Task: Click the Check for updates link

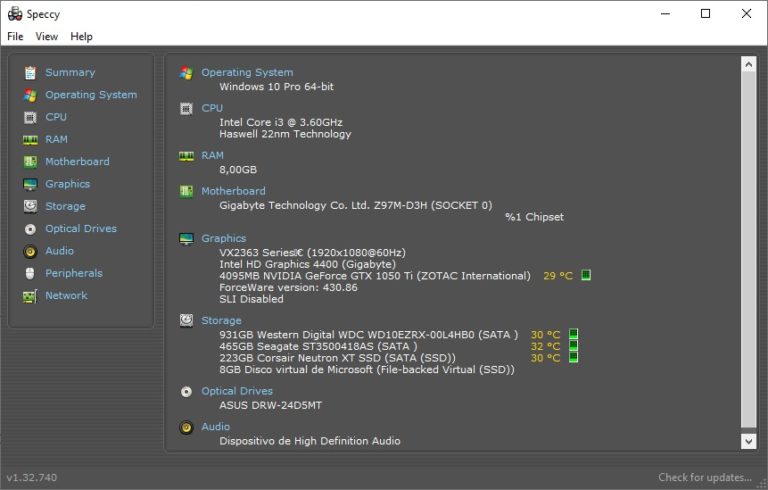Action: [x=704, y=478]
